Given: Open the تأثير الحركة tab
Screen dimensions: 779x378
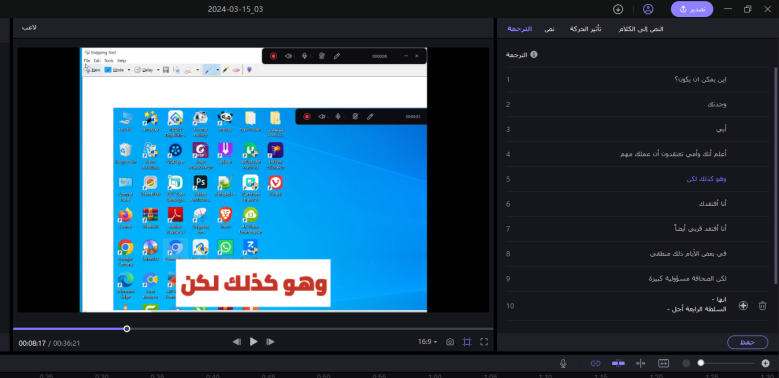Looking at the screenshot, I should coord(585,29).
